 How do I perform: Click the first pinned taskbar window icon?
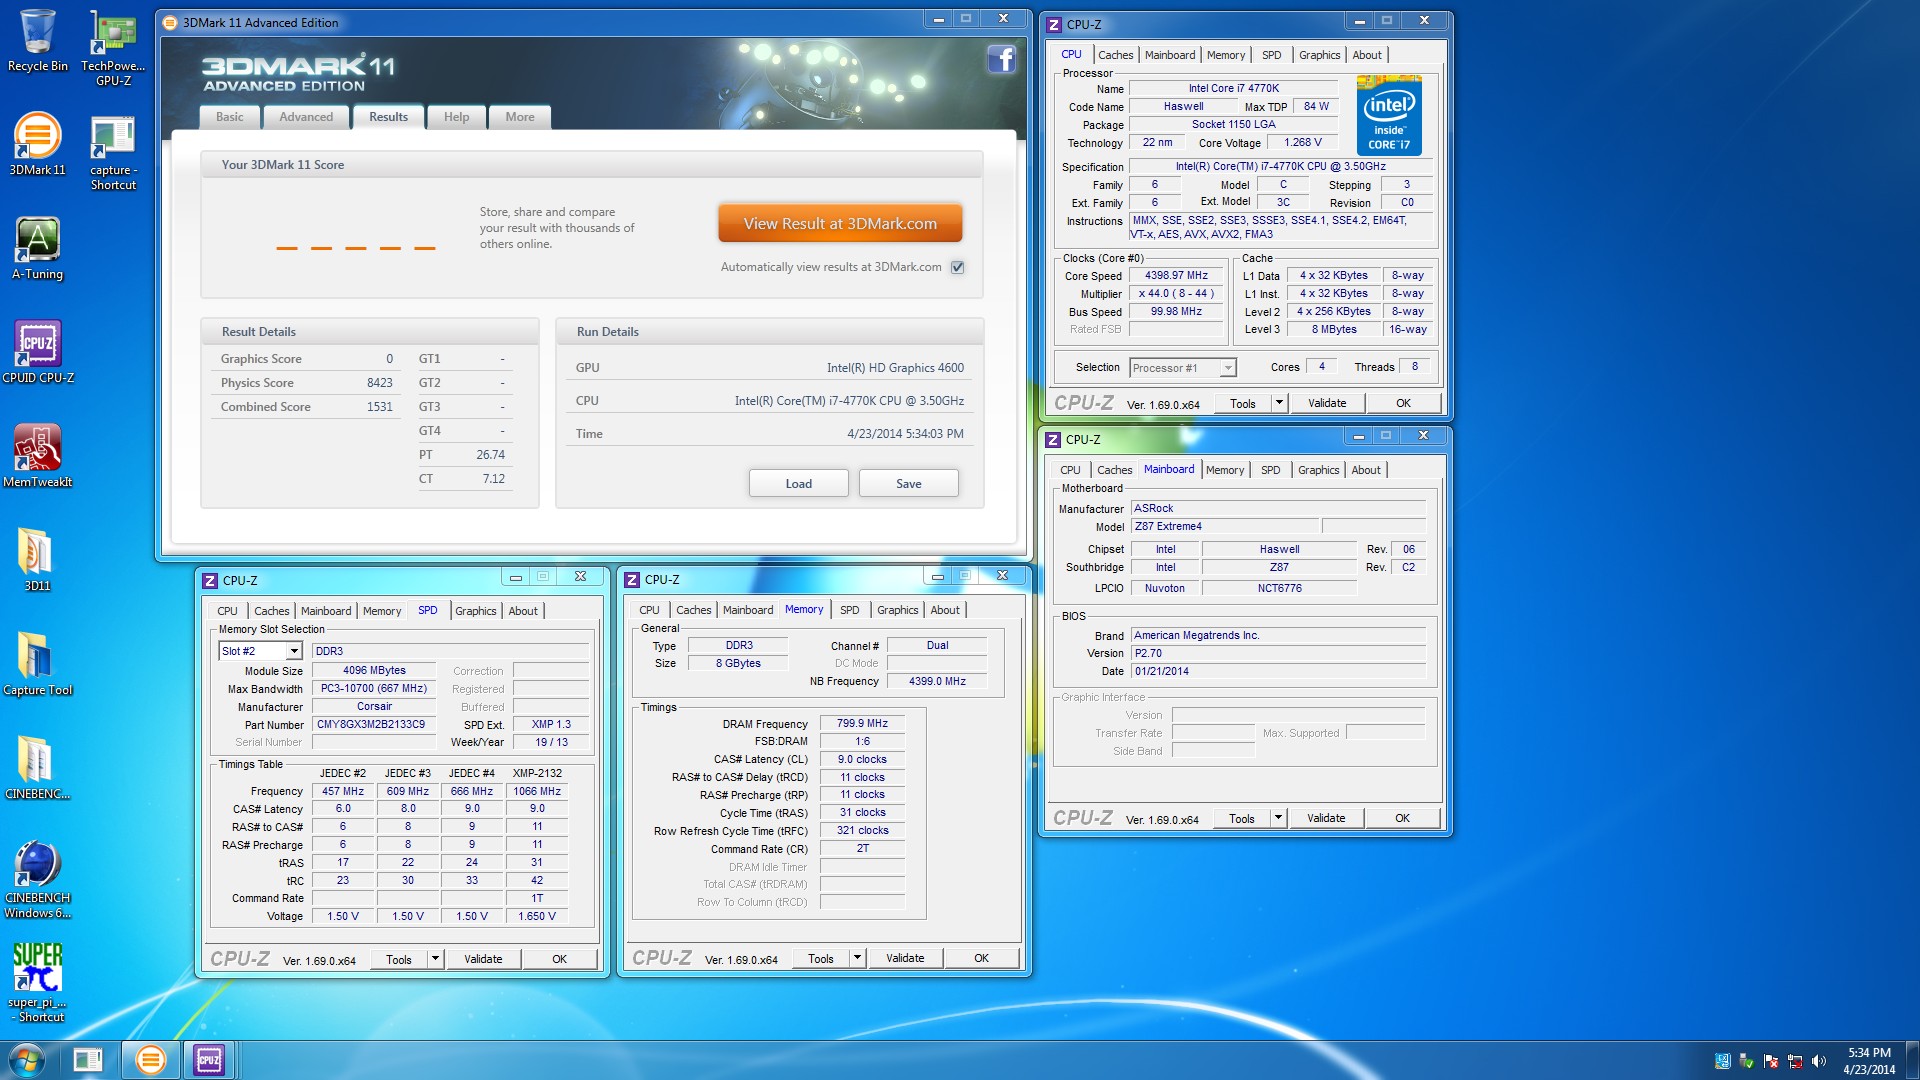click(x=88, y=1060)
